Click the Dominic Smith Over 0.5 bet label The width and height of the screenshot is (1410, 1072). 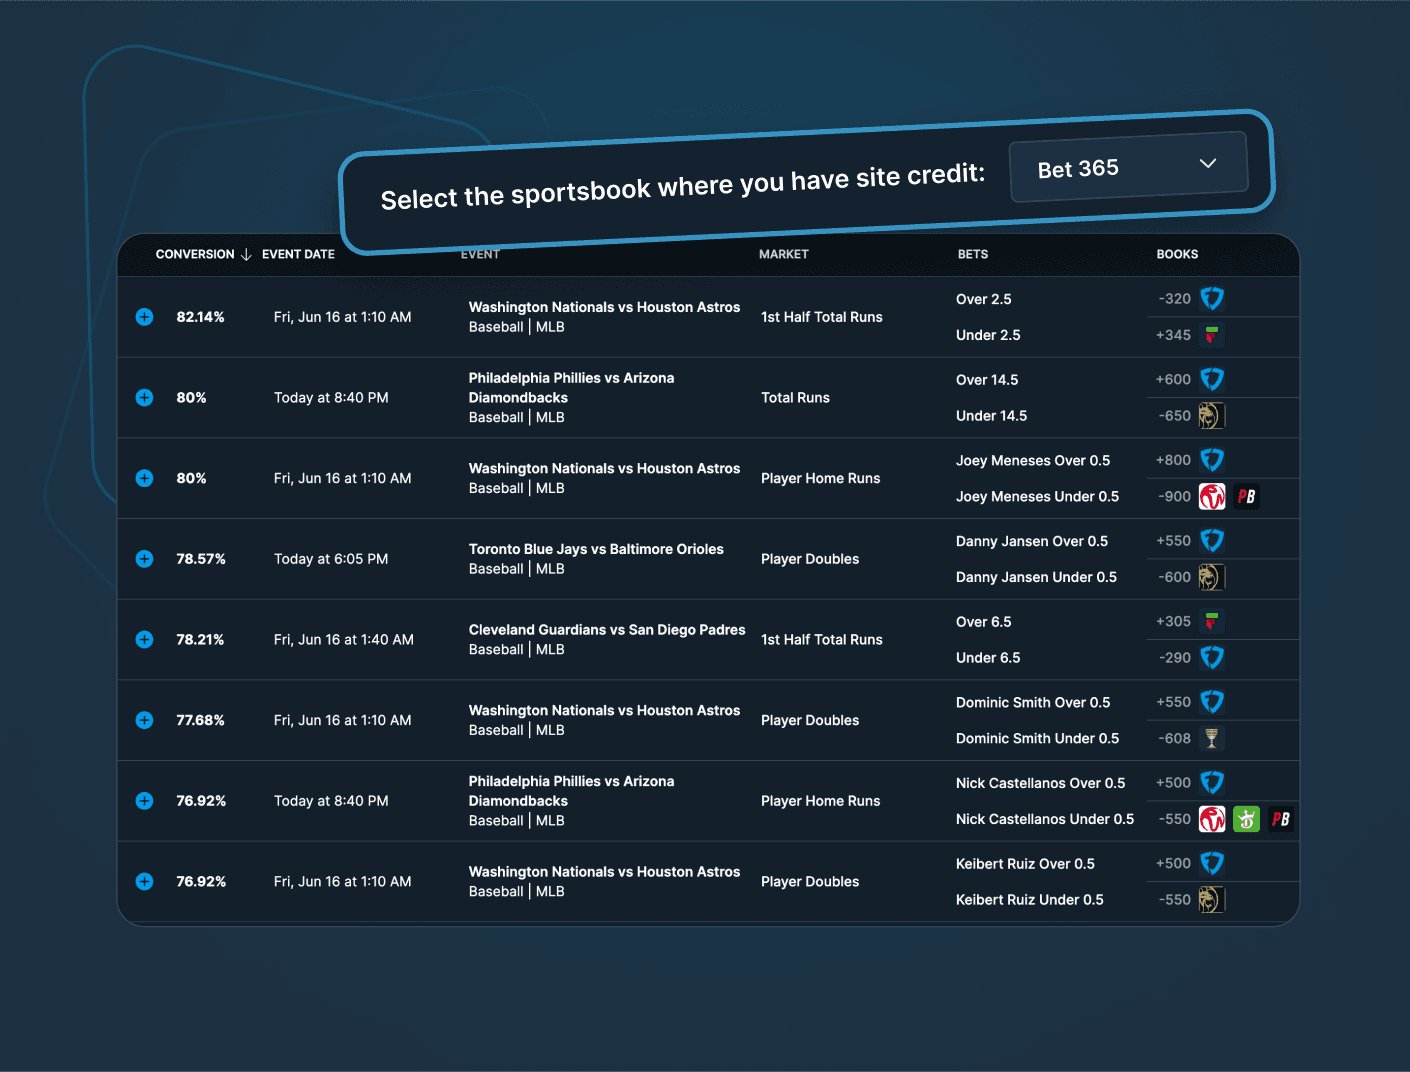pos(1033,702)
